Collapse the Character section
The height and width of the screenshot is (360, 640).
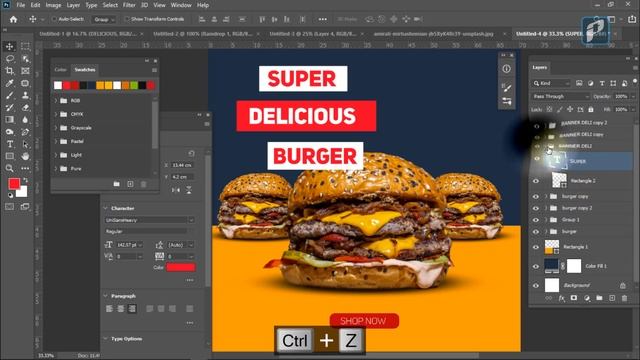click(x=106, y=208)
